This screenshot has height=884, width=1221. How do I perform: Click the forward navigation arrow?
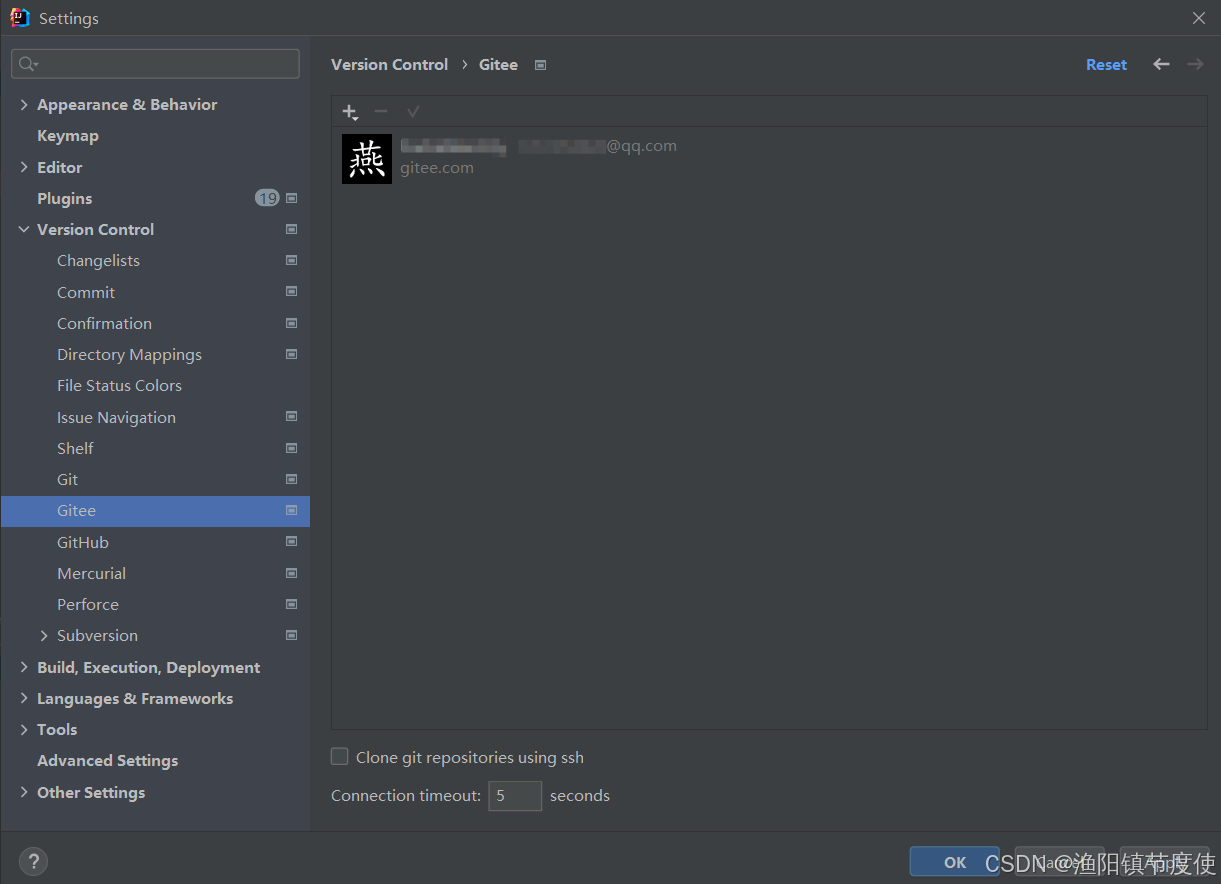1195,64
